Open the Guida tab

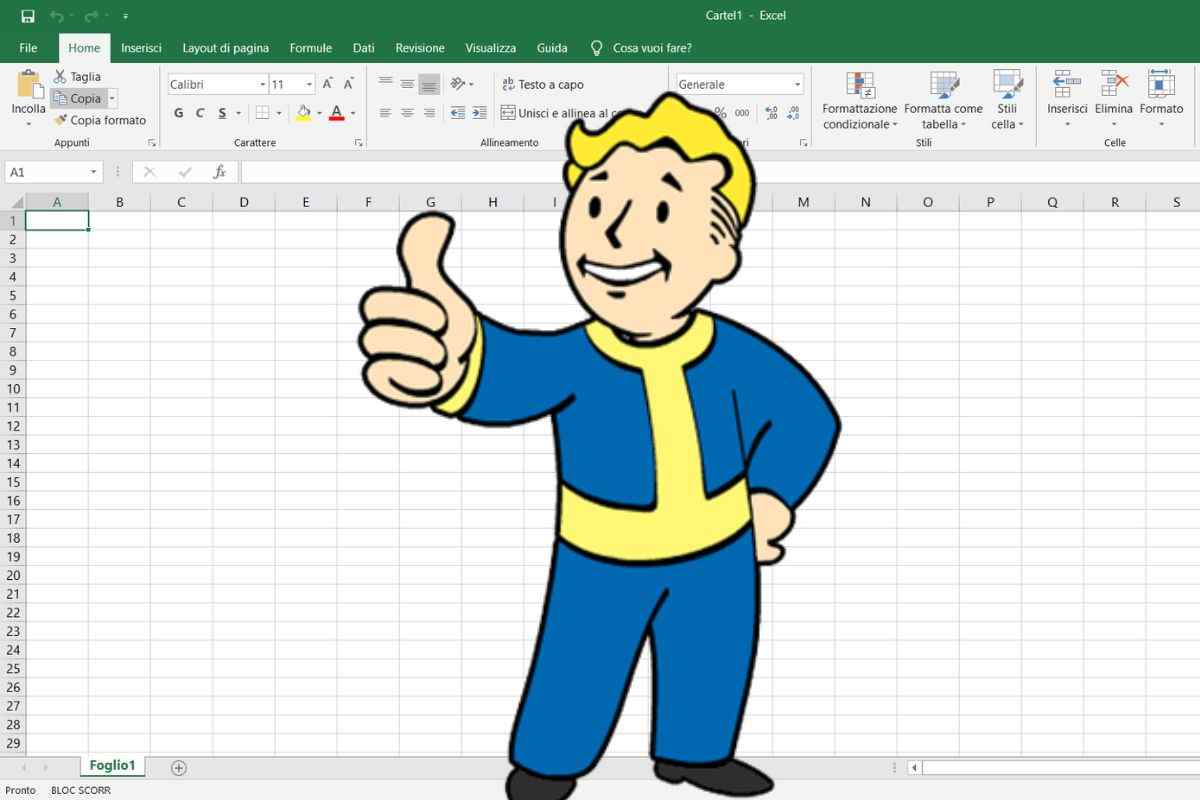[552, 48]
